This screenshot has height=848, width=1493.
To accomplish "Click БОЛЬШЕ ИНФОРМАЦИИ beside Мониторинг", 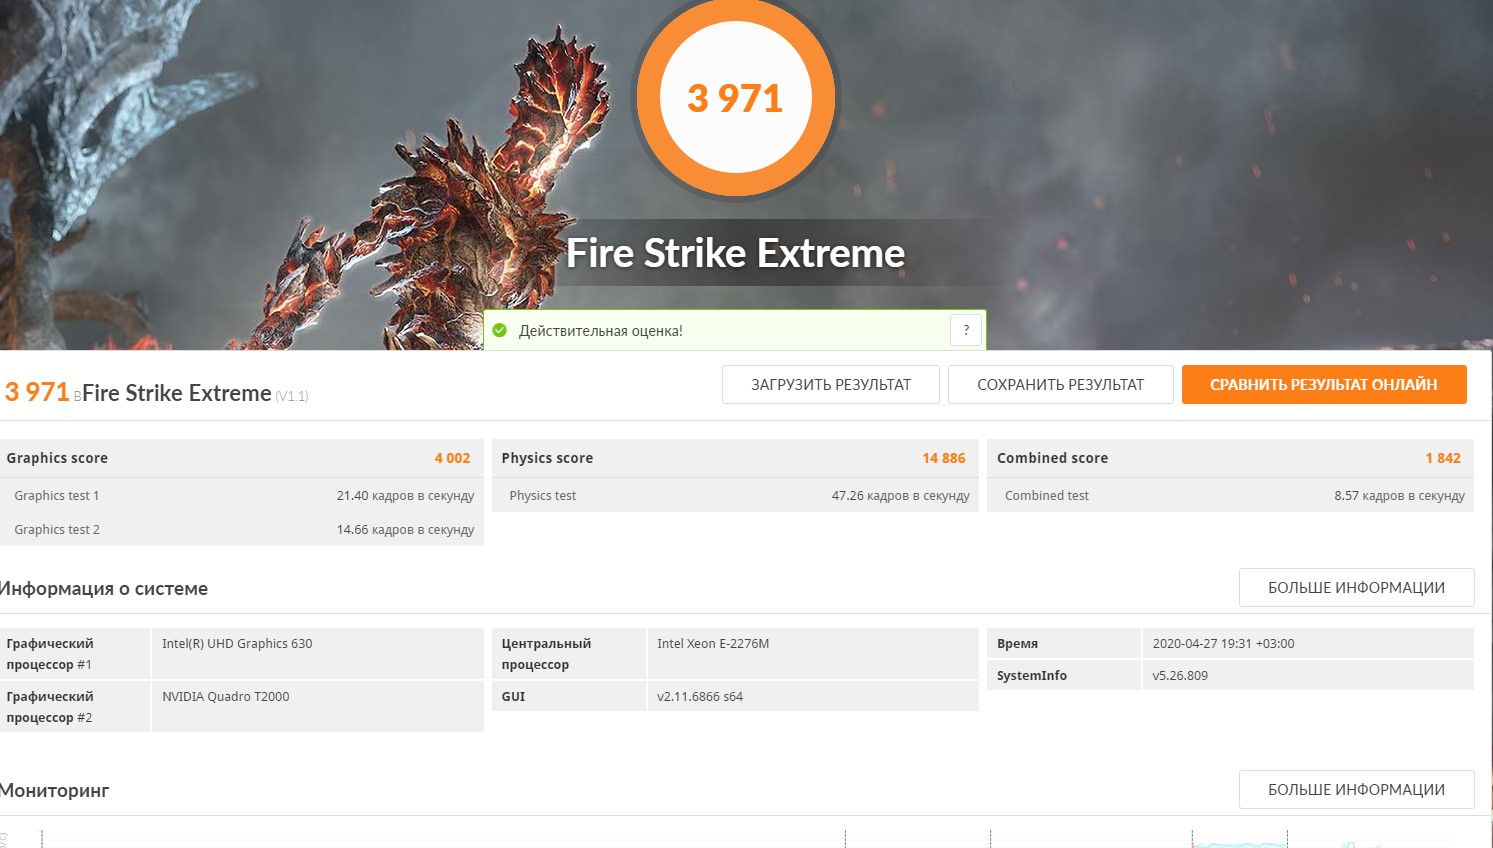I will pyautogui.click(x=1356, y=790).
